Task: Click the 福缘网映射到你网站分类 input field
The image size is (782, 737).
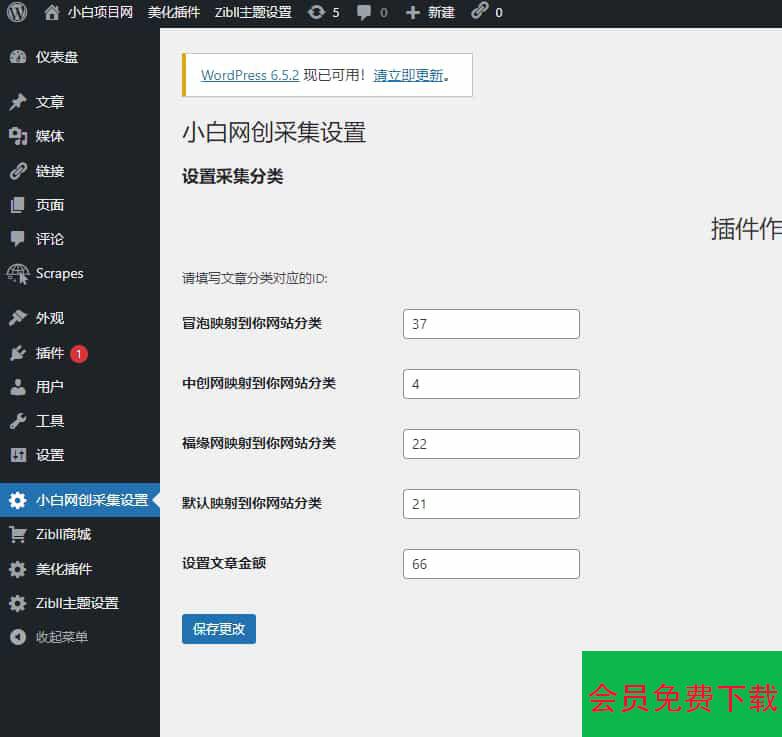Action: click(x=491, y=444)
